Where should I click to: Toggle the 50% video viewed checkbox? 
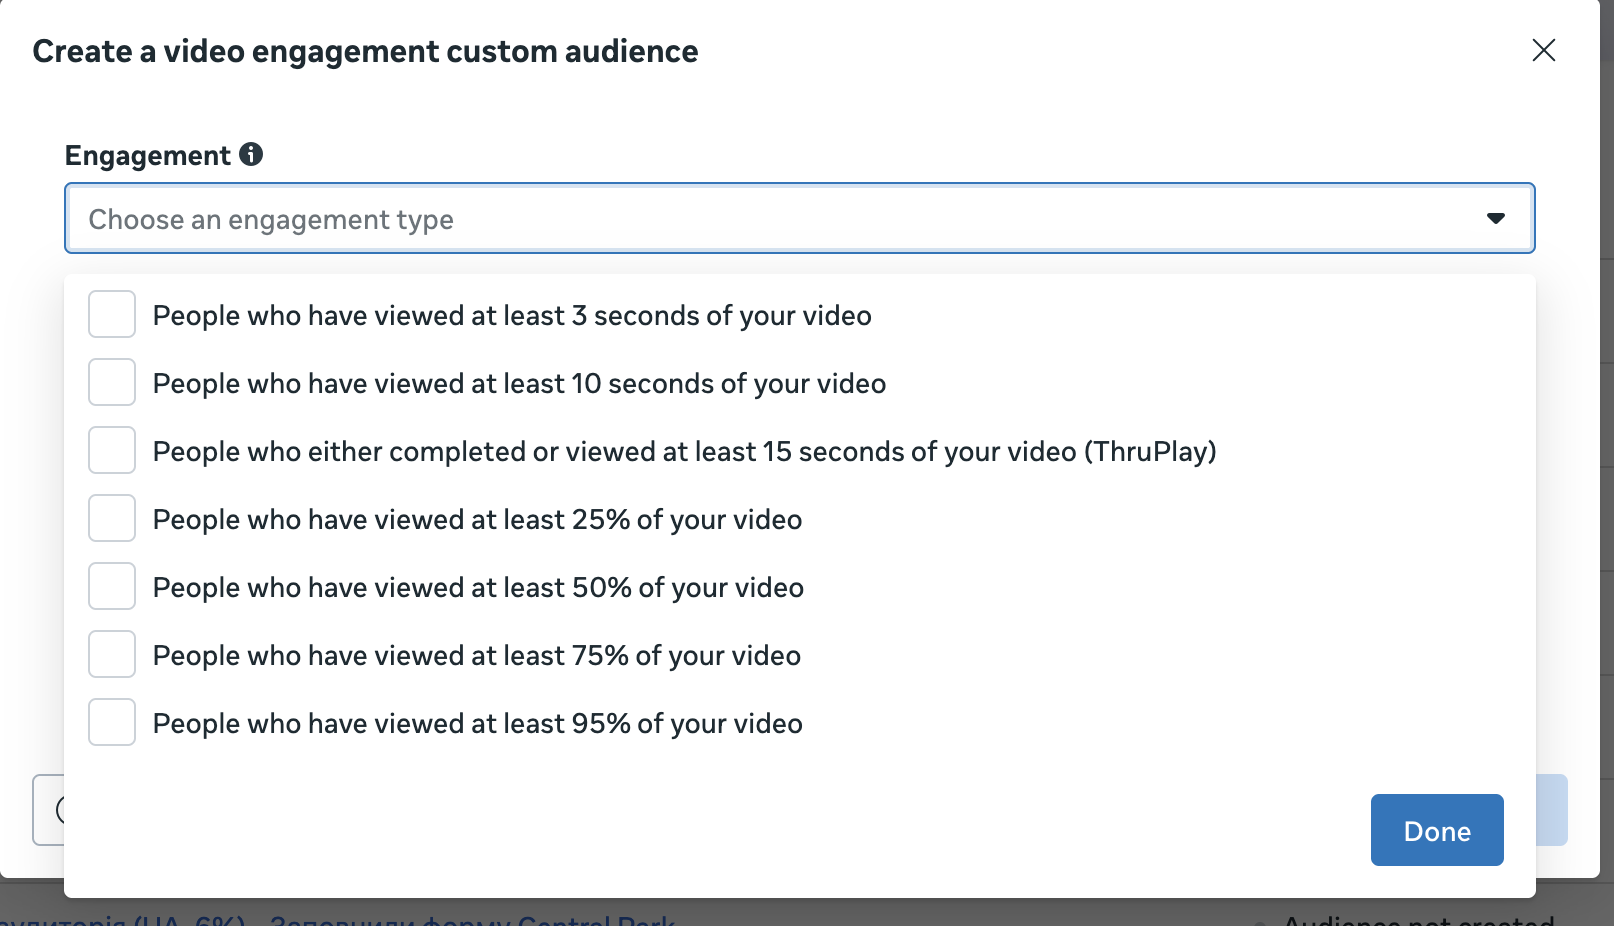(112, 587)
